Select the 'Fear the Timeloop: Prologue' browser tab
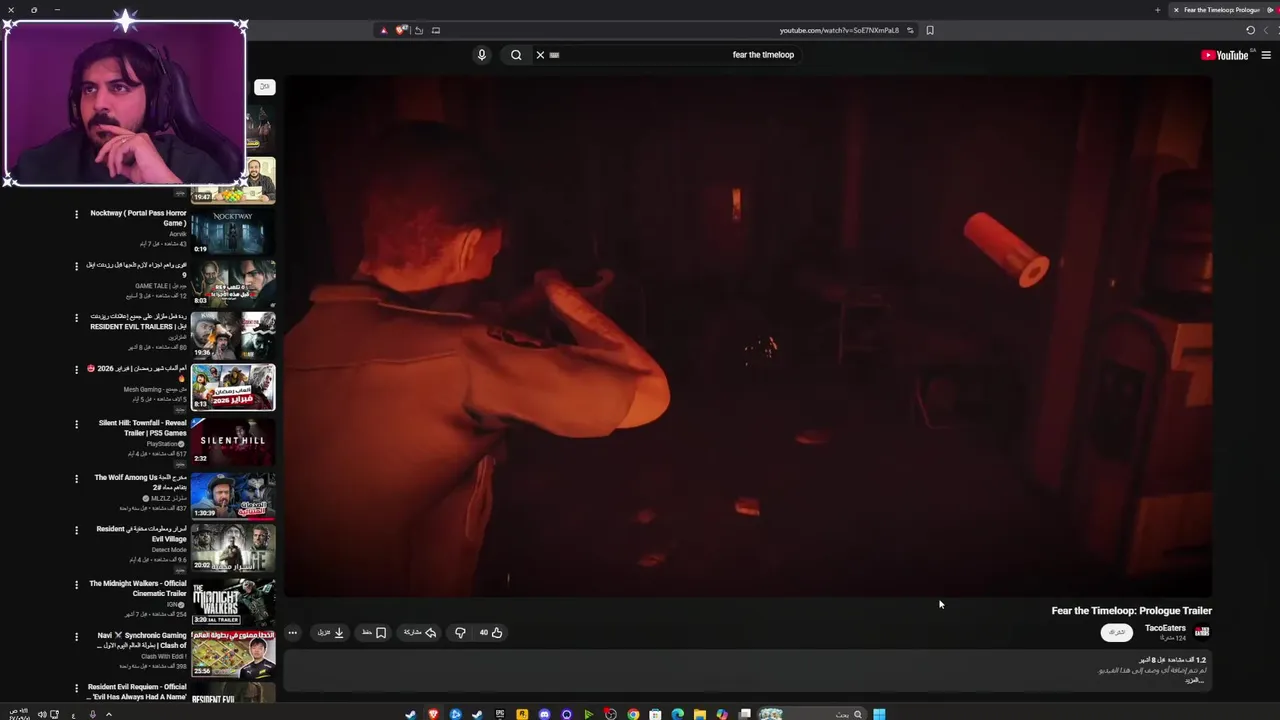 [x=1222, y=10]
